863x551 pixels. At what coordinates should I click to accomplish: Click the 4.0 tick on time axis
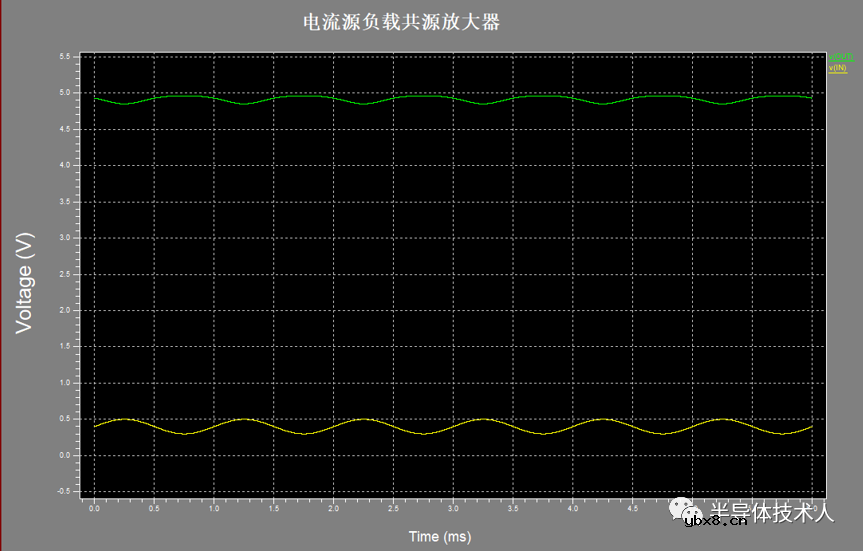(x=572, y=509)
